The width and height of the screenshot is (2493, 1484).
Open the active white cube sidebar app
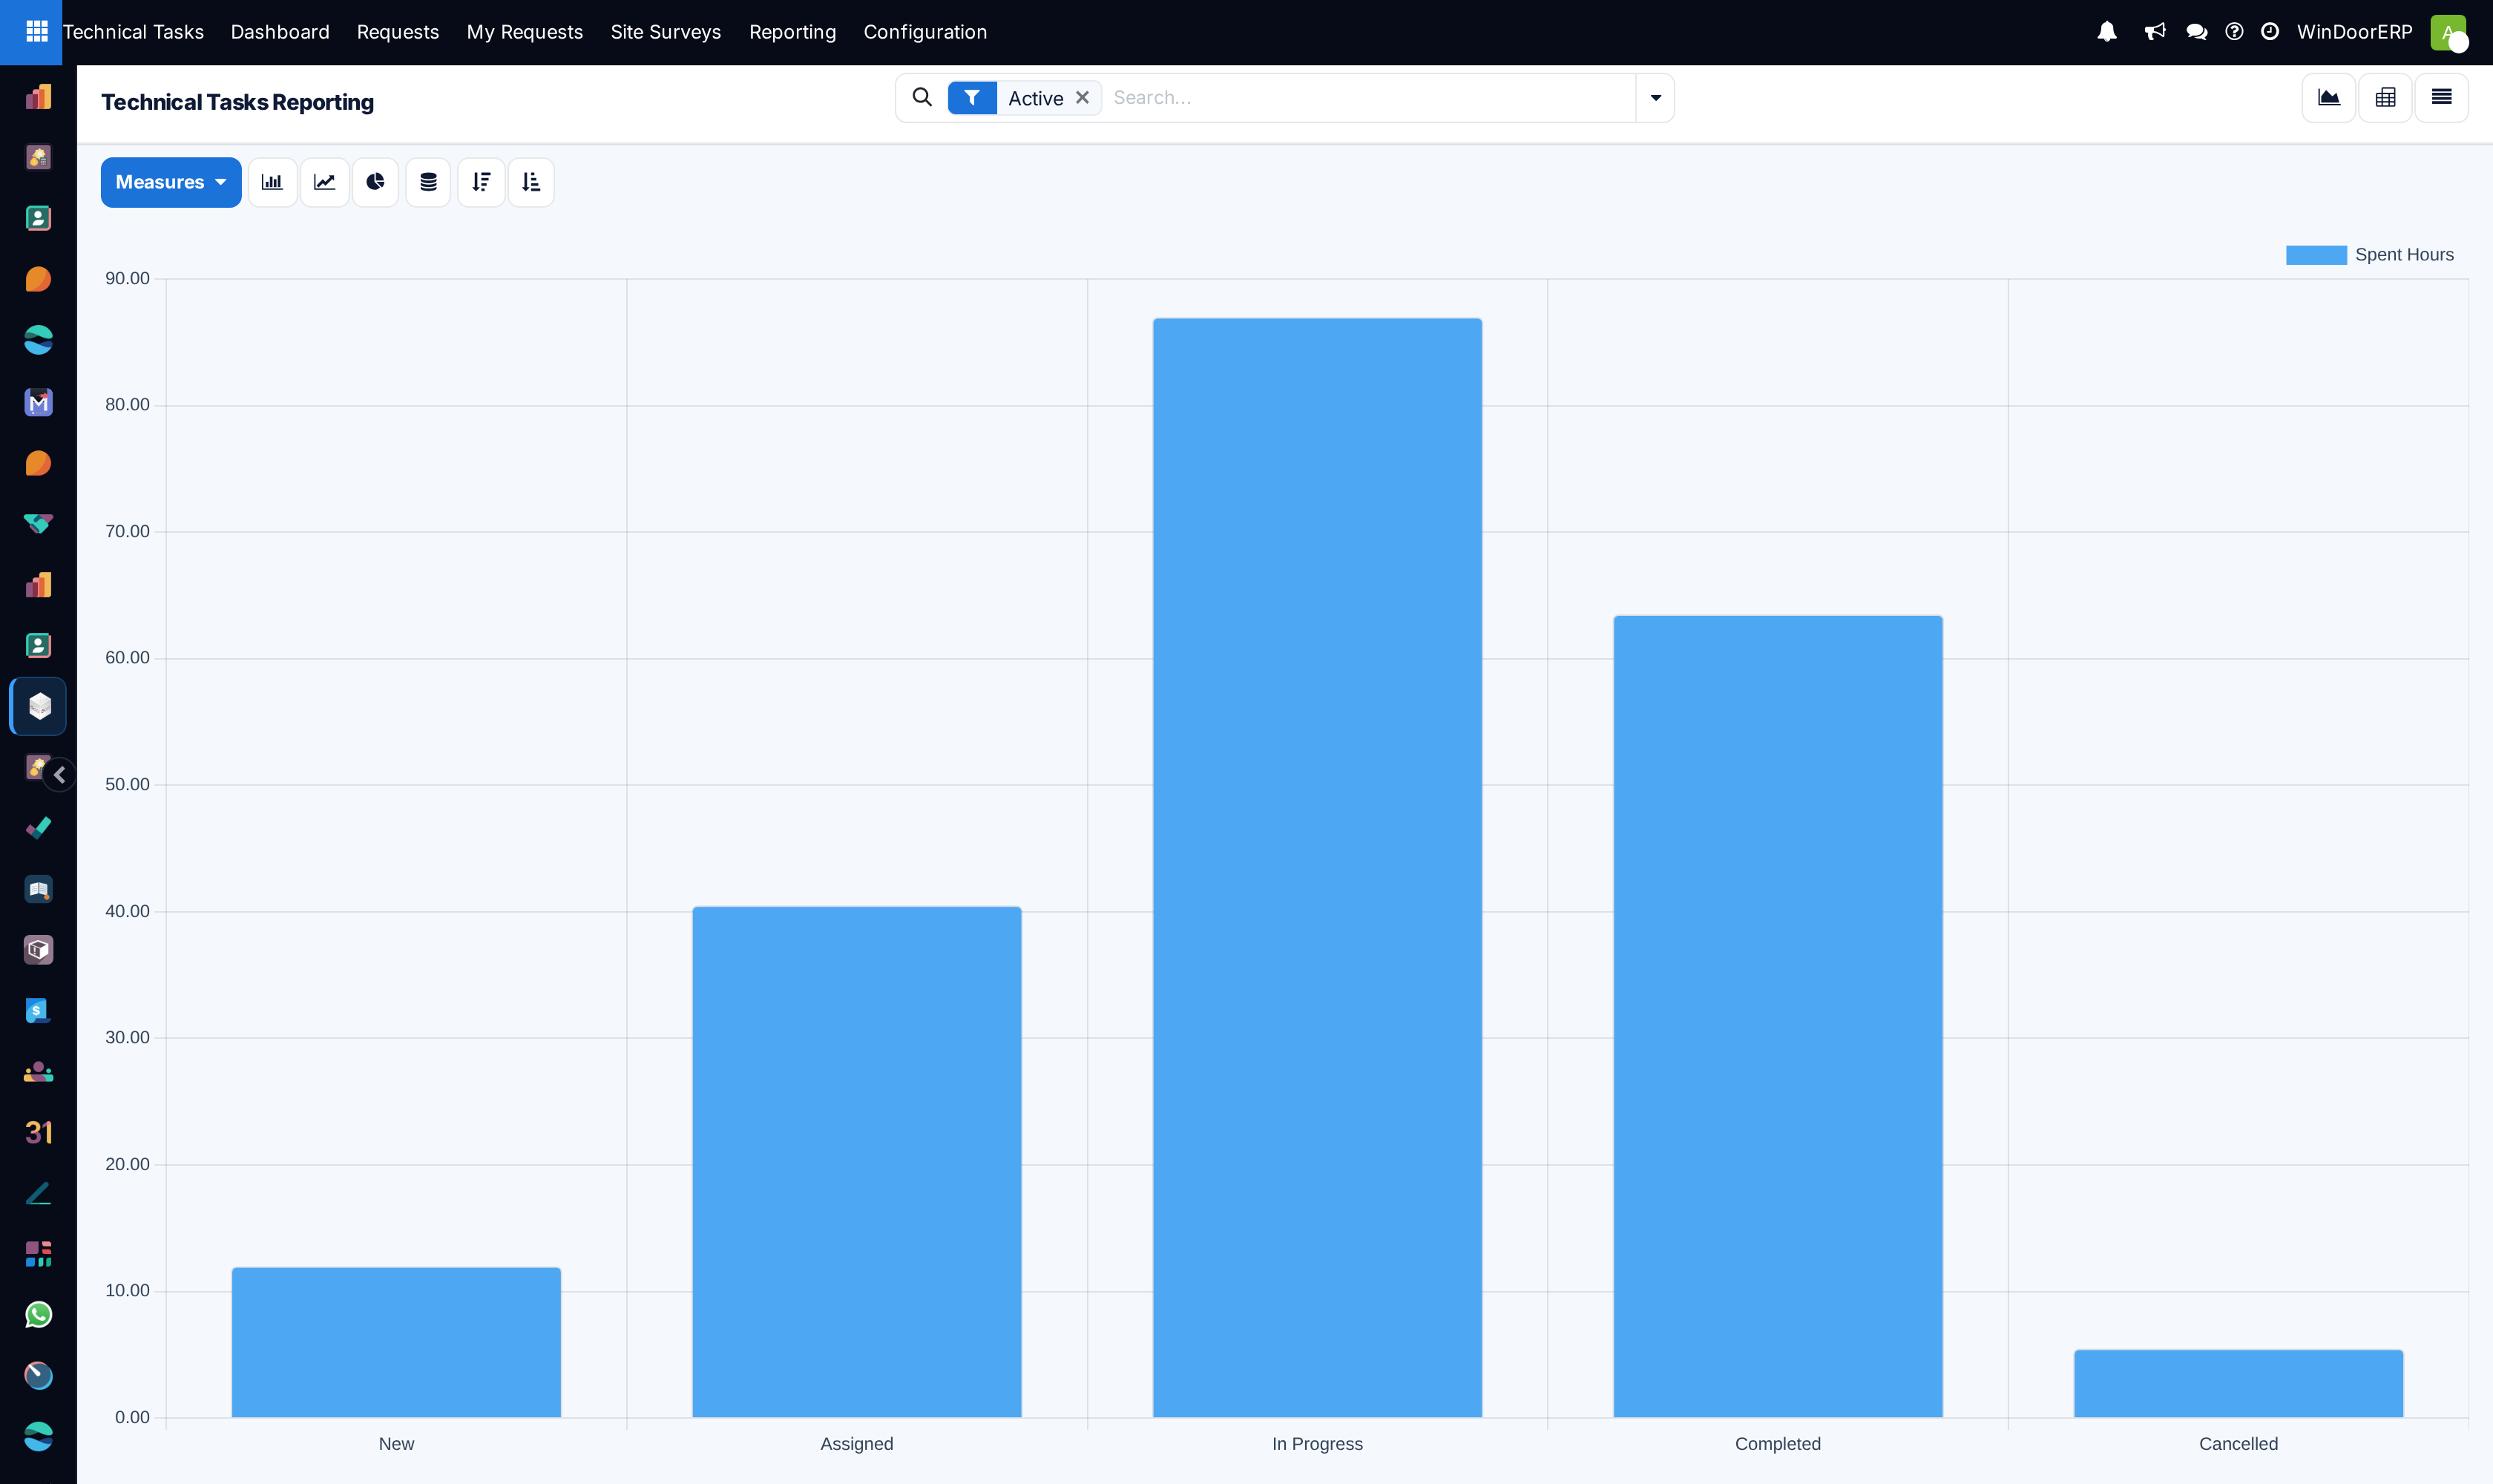coord(39,706)
